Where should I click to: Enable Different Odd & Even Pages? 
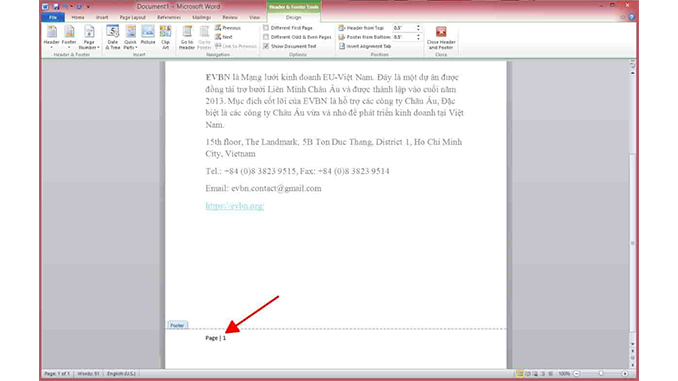pyautogui.click(x=297, y=37)
